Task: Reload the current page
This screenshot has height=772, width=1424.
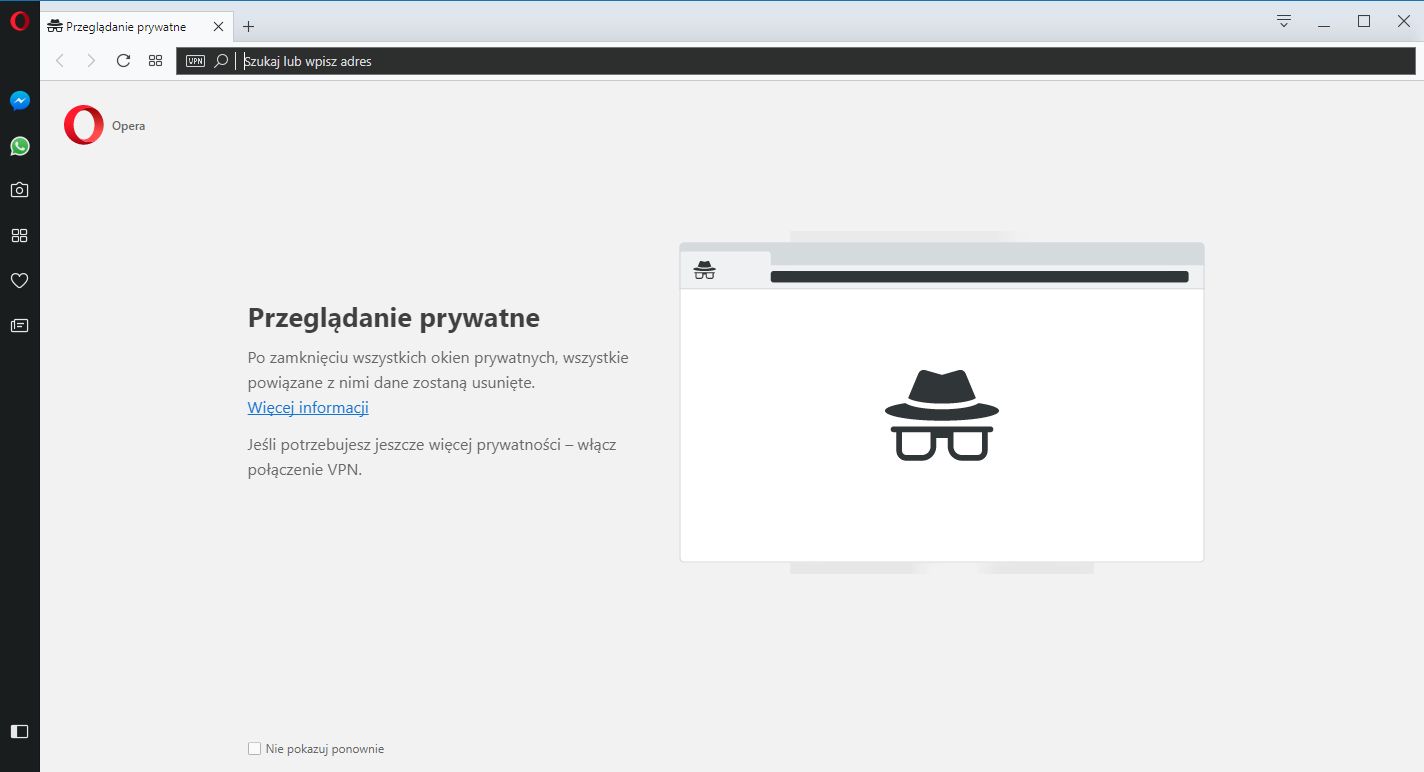Action: click(x=123, y=61)
